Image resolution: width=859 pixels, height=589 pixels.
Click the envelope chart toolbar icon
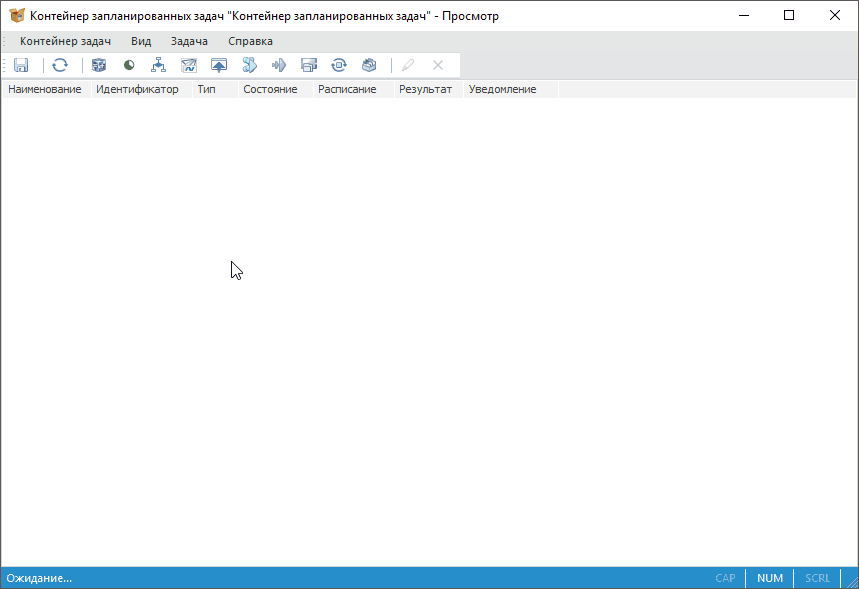coord(189,65)
